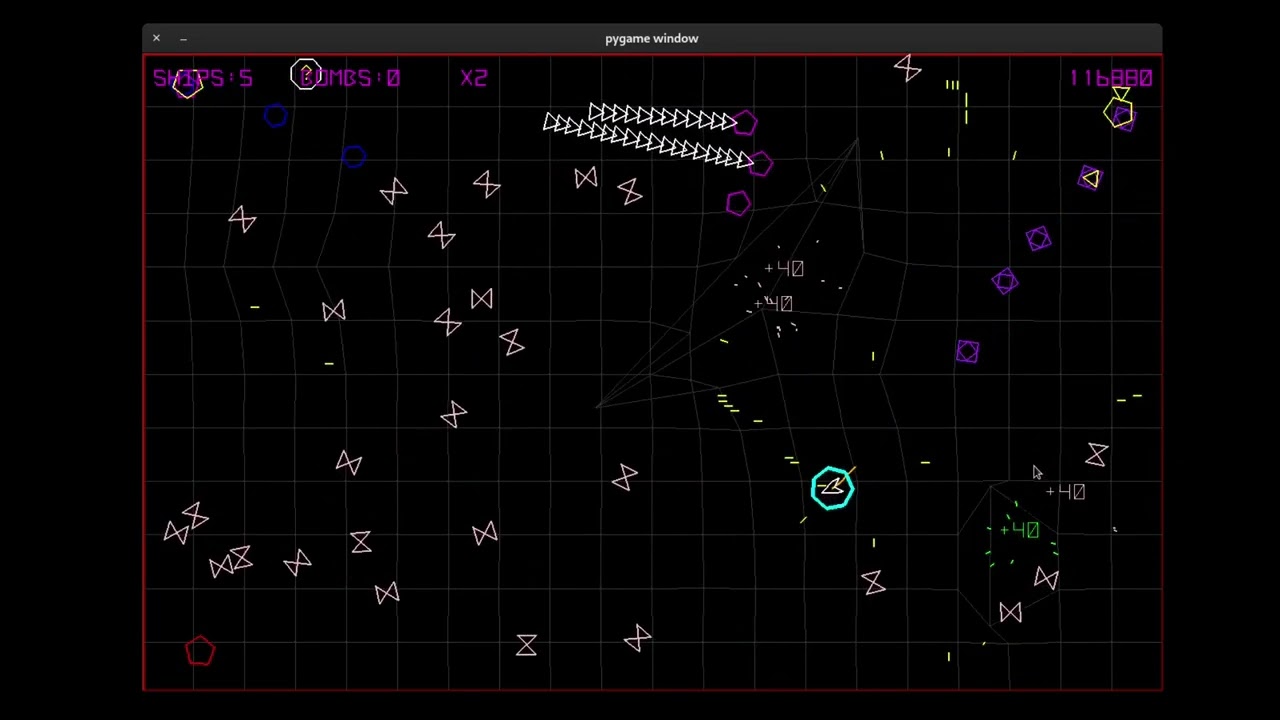Image resolution: width=1280 pixels, height=720 pixels.
Task: Click the red pentagon enemy
Action: tap(200, 651)
